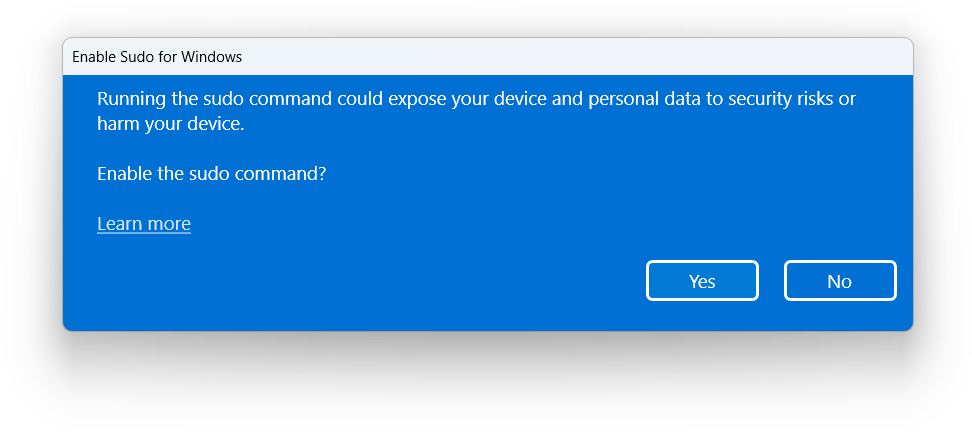
Task: Confirm enabling sudo with Yes button
Action: [x=702, y=281]
